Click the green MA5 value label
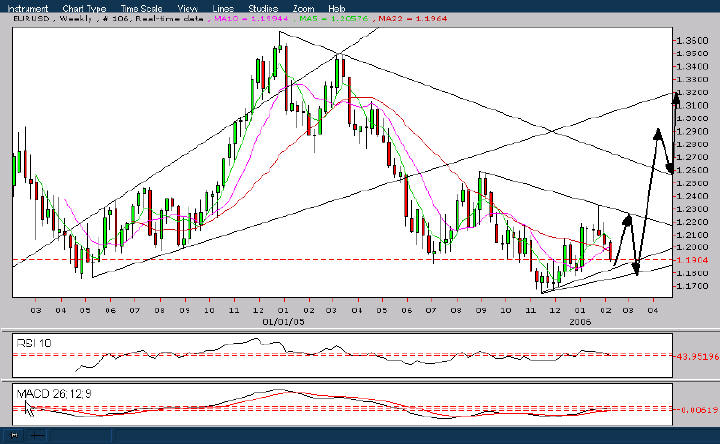 (334, 19)
